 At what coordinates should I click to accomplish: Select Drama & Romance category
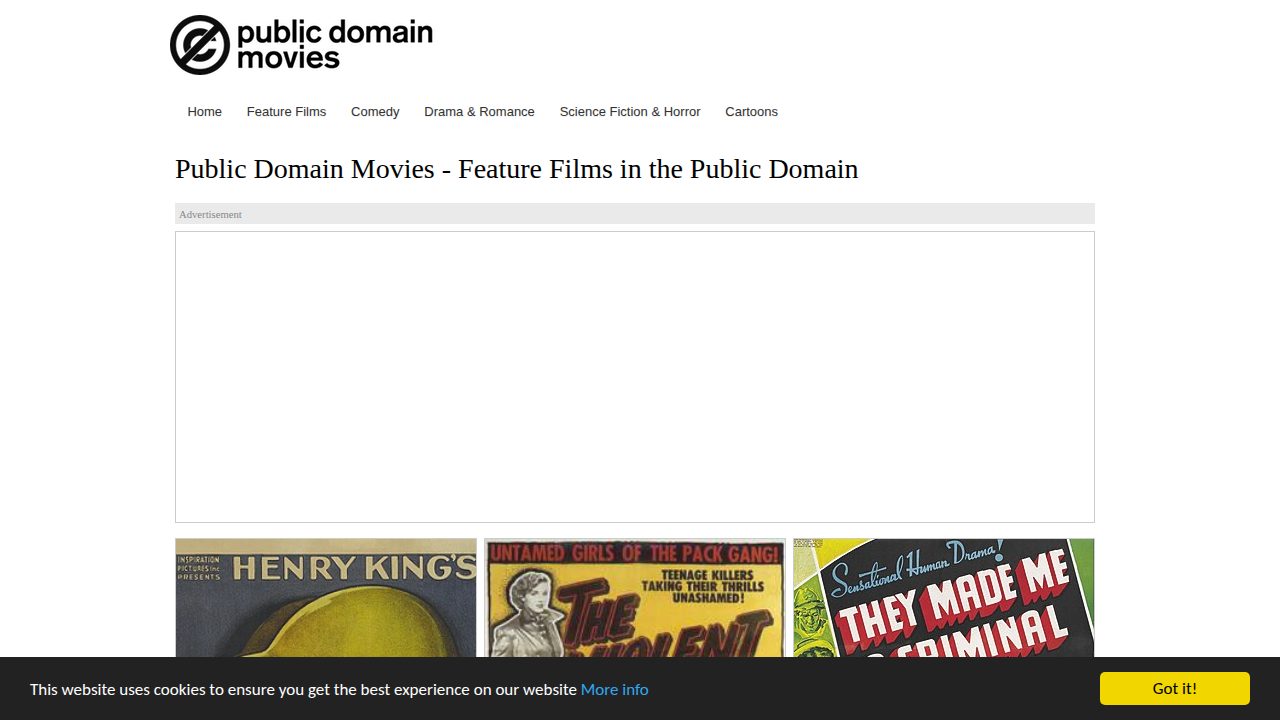coord(479,112)
